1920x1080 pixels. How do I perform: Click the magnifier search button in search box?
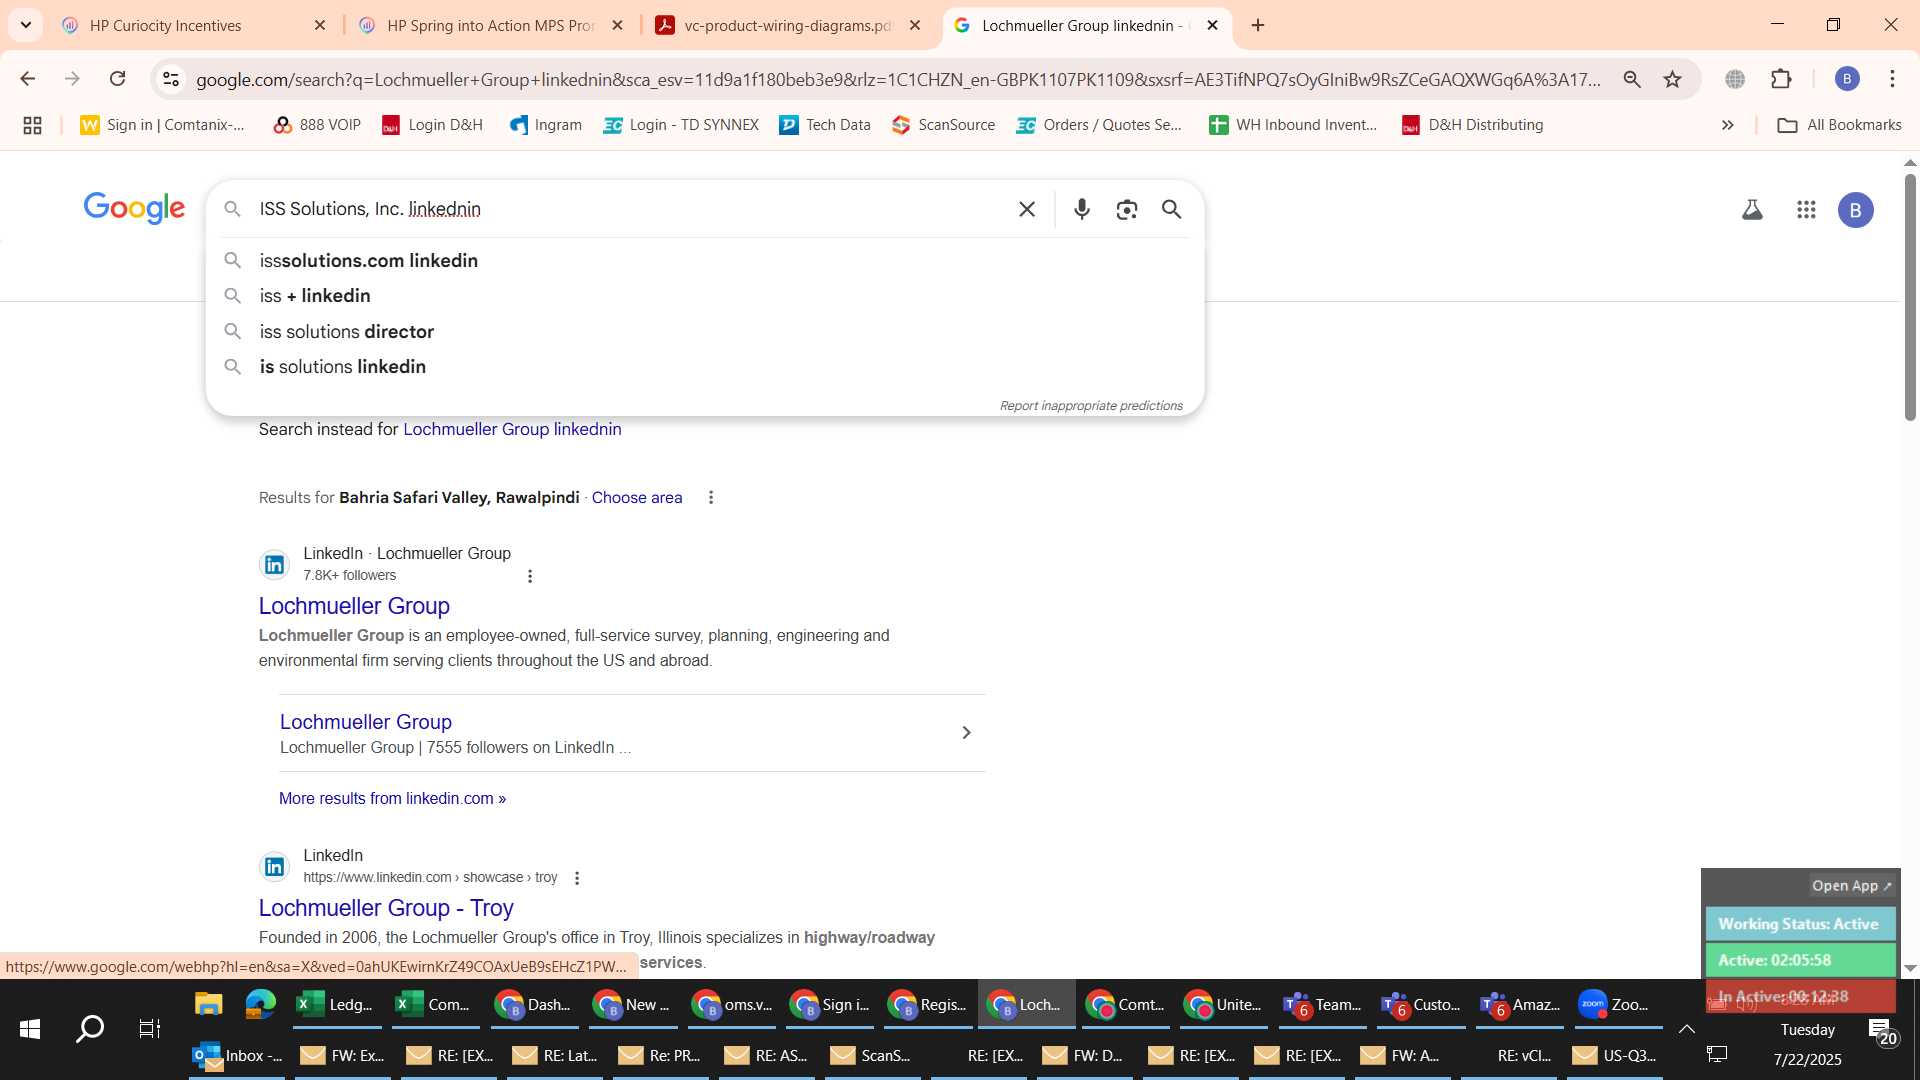tap(1172, 209)
